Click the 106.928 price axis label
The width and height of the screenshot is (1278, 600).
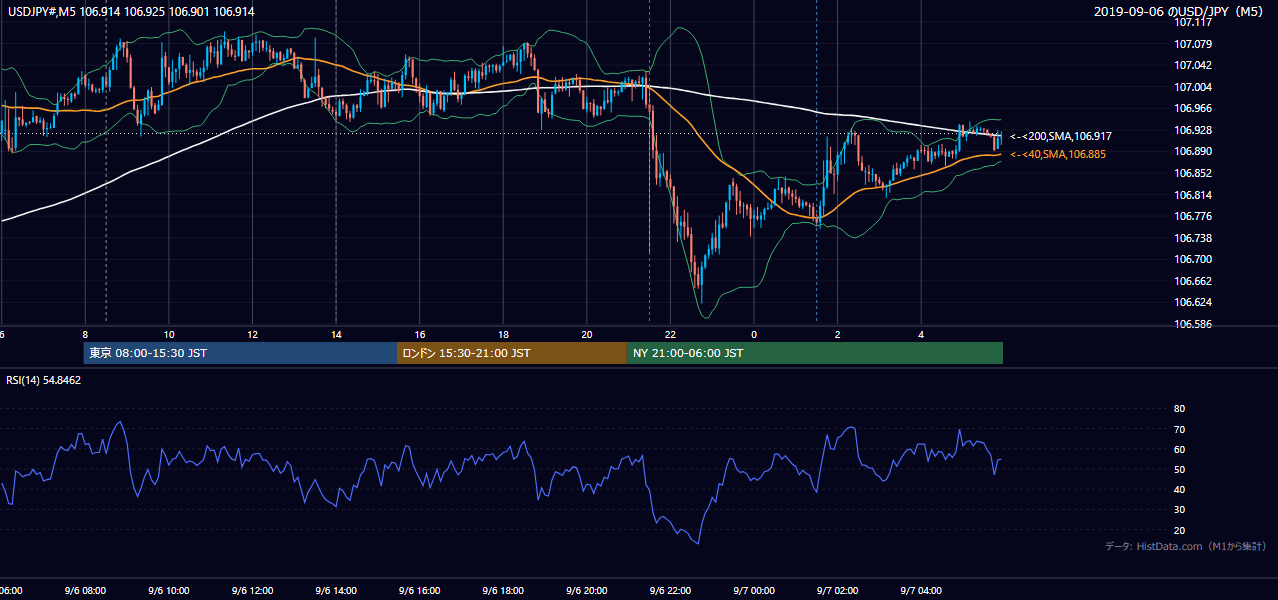(1192, 130)
